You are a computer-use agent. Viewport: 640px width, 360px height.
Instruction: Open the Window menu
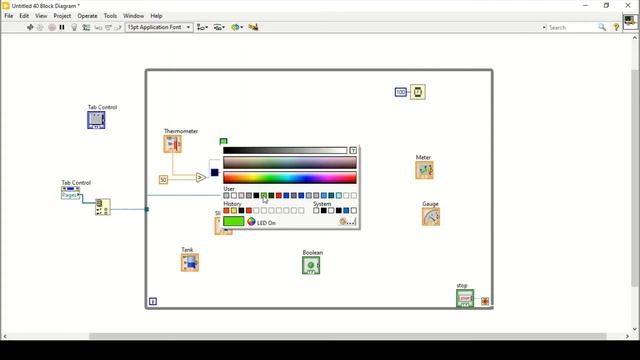pos(133,16)
